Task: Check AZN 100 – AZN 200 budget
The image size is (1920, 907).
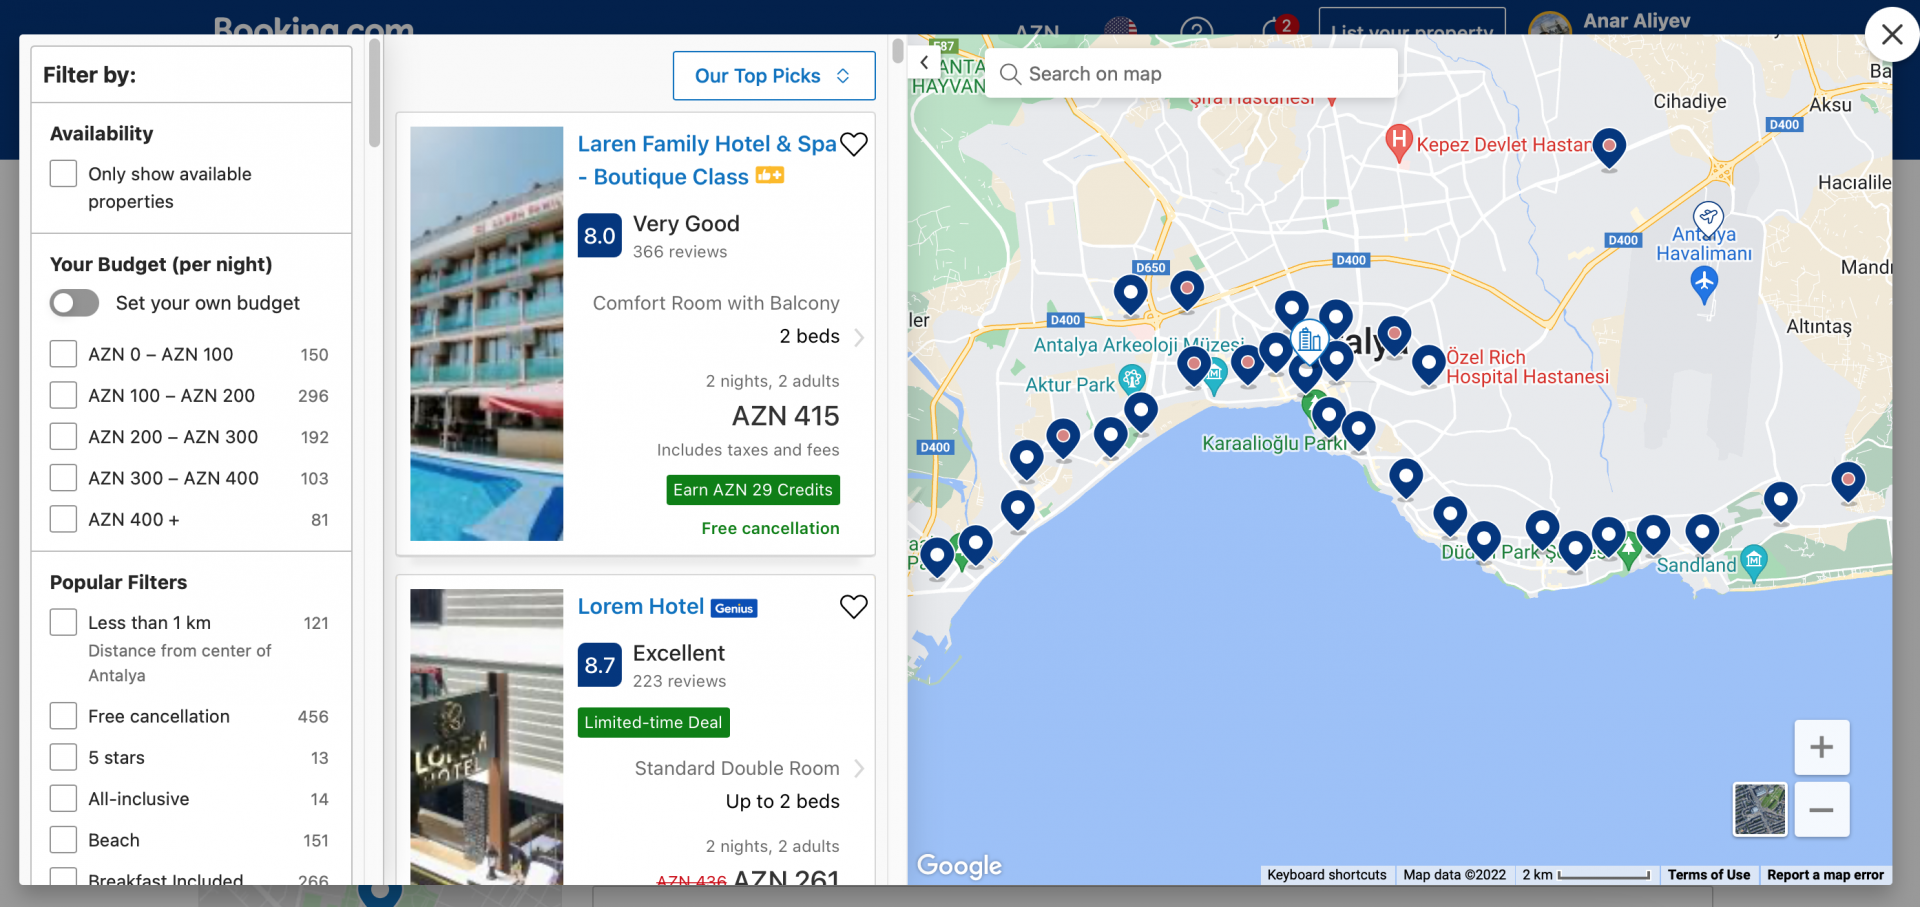Action: point(63,395)
